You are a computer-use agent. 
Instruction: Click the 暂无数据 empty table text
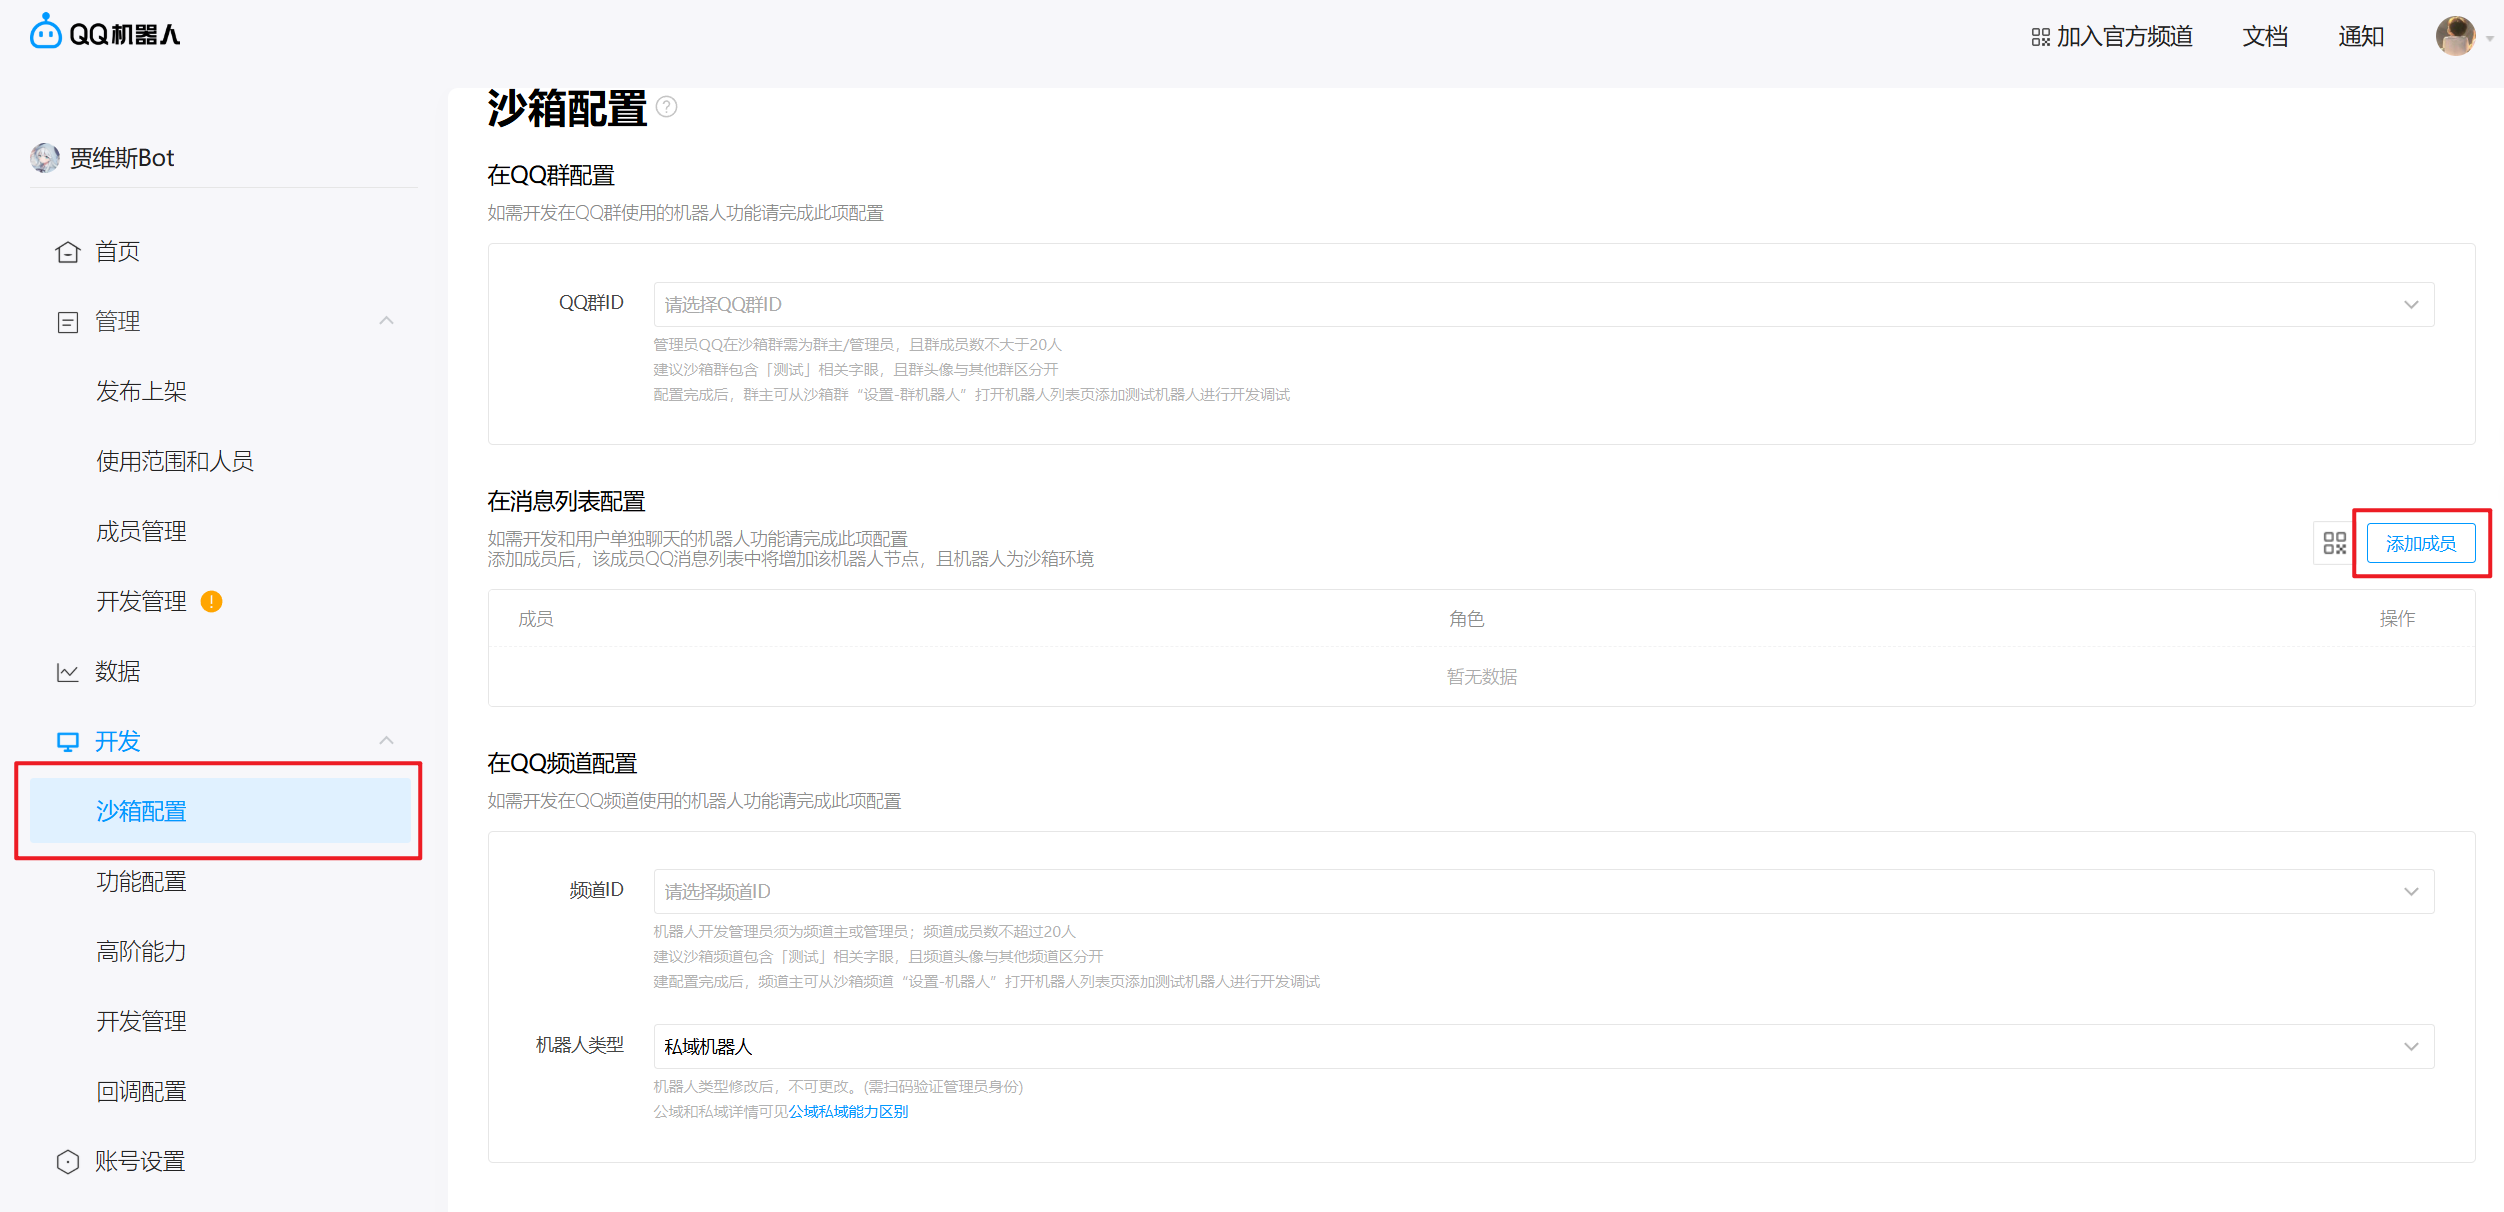[1482, 677]
